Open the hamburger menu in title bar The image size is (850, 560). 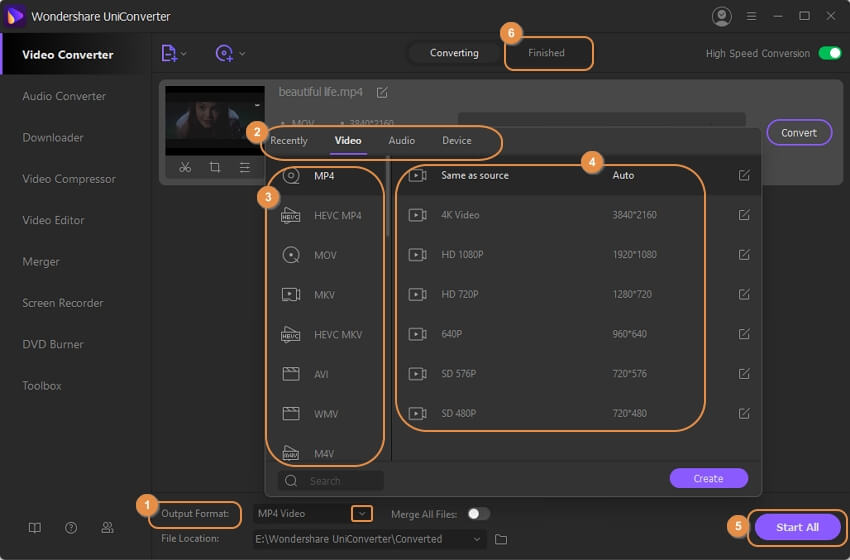[x=751, y=16]
